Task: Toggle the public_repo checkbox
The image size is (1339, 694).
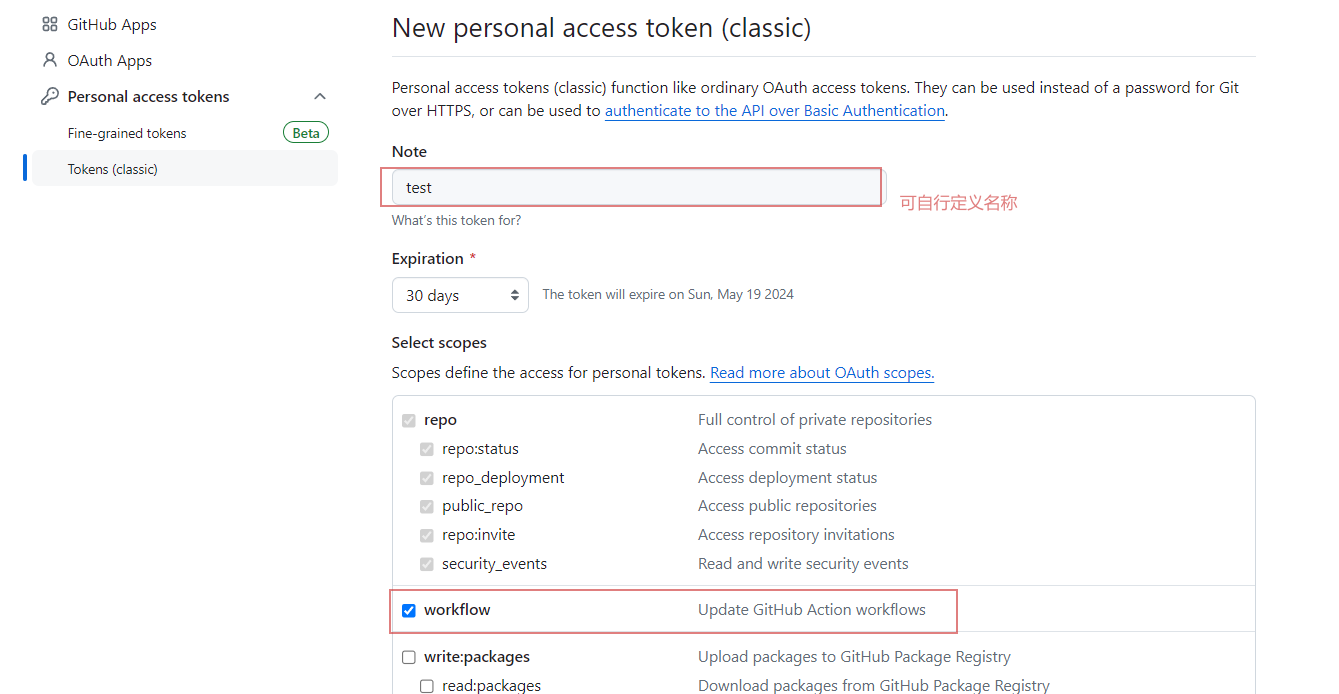Action: [x=427, y=506]
